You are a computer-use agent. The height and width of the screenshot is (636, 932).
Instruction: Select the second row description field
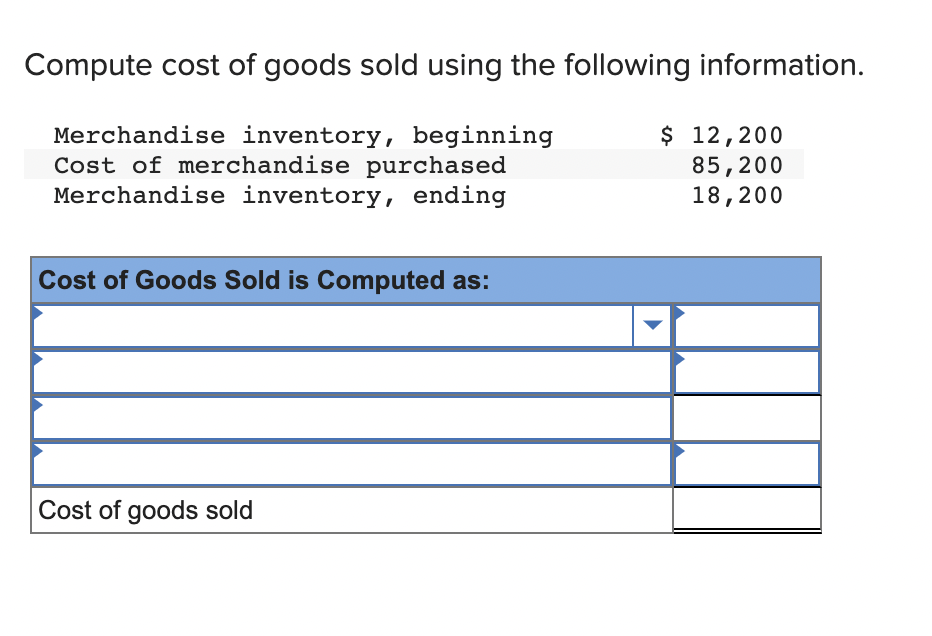350,371
